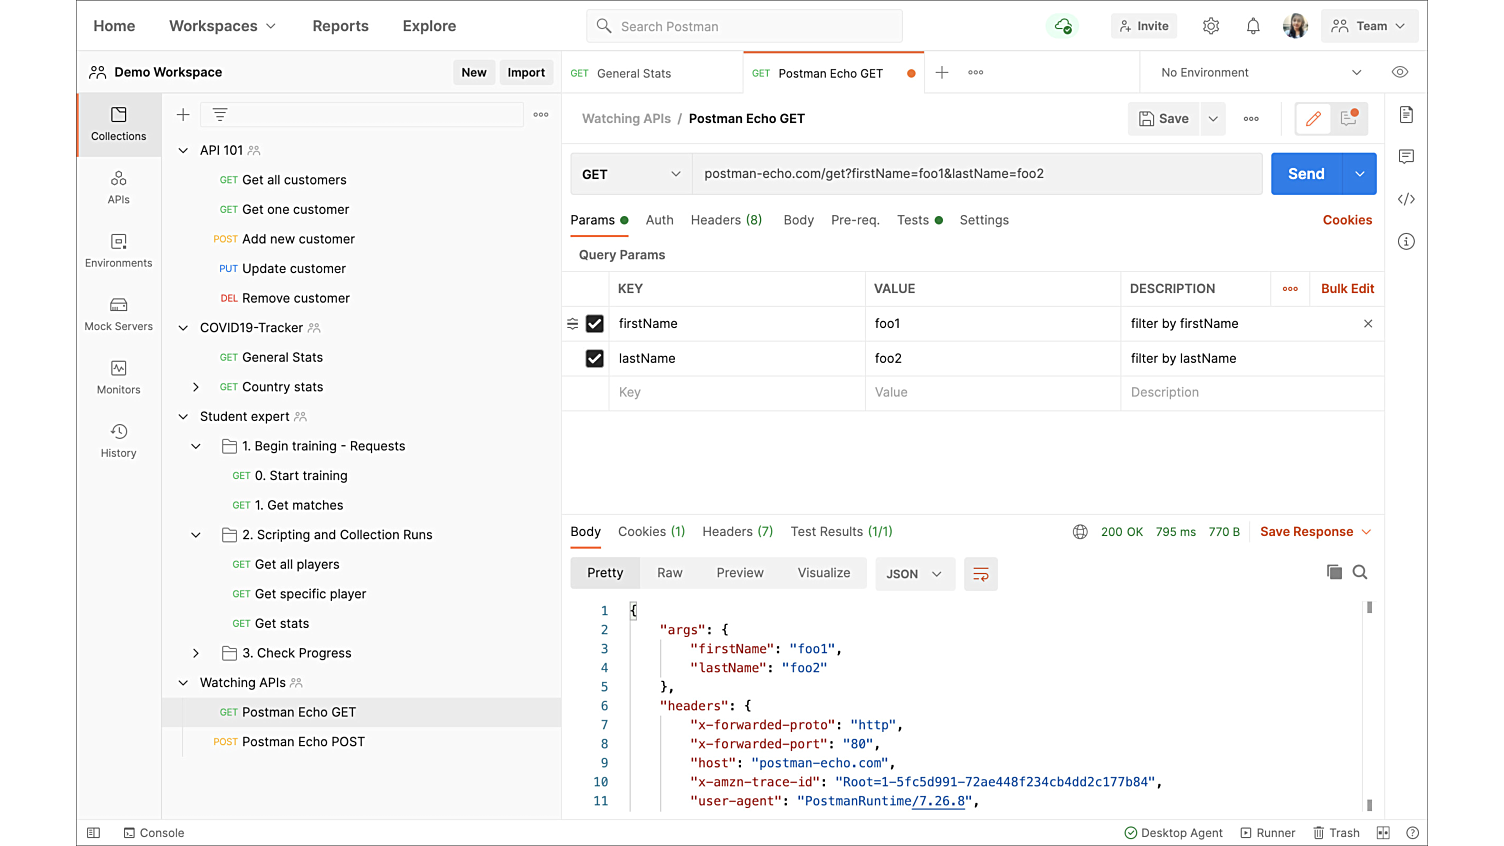The image size is (1504, 846).
Task: Open the Mock Servers sidebar panel
Action: (x=118, y=314)
